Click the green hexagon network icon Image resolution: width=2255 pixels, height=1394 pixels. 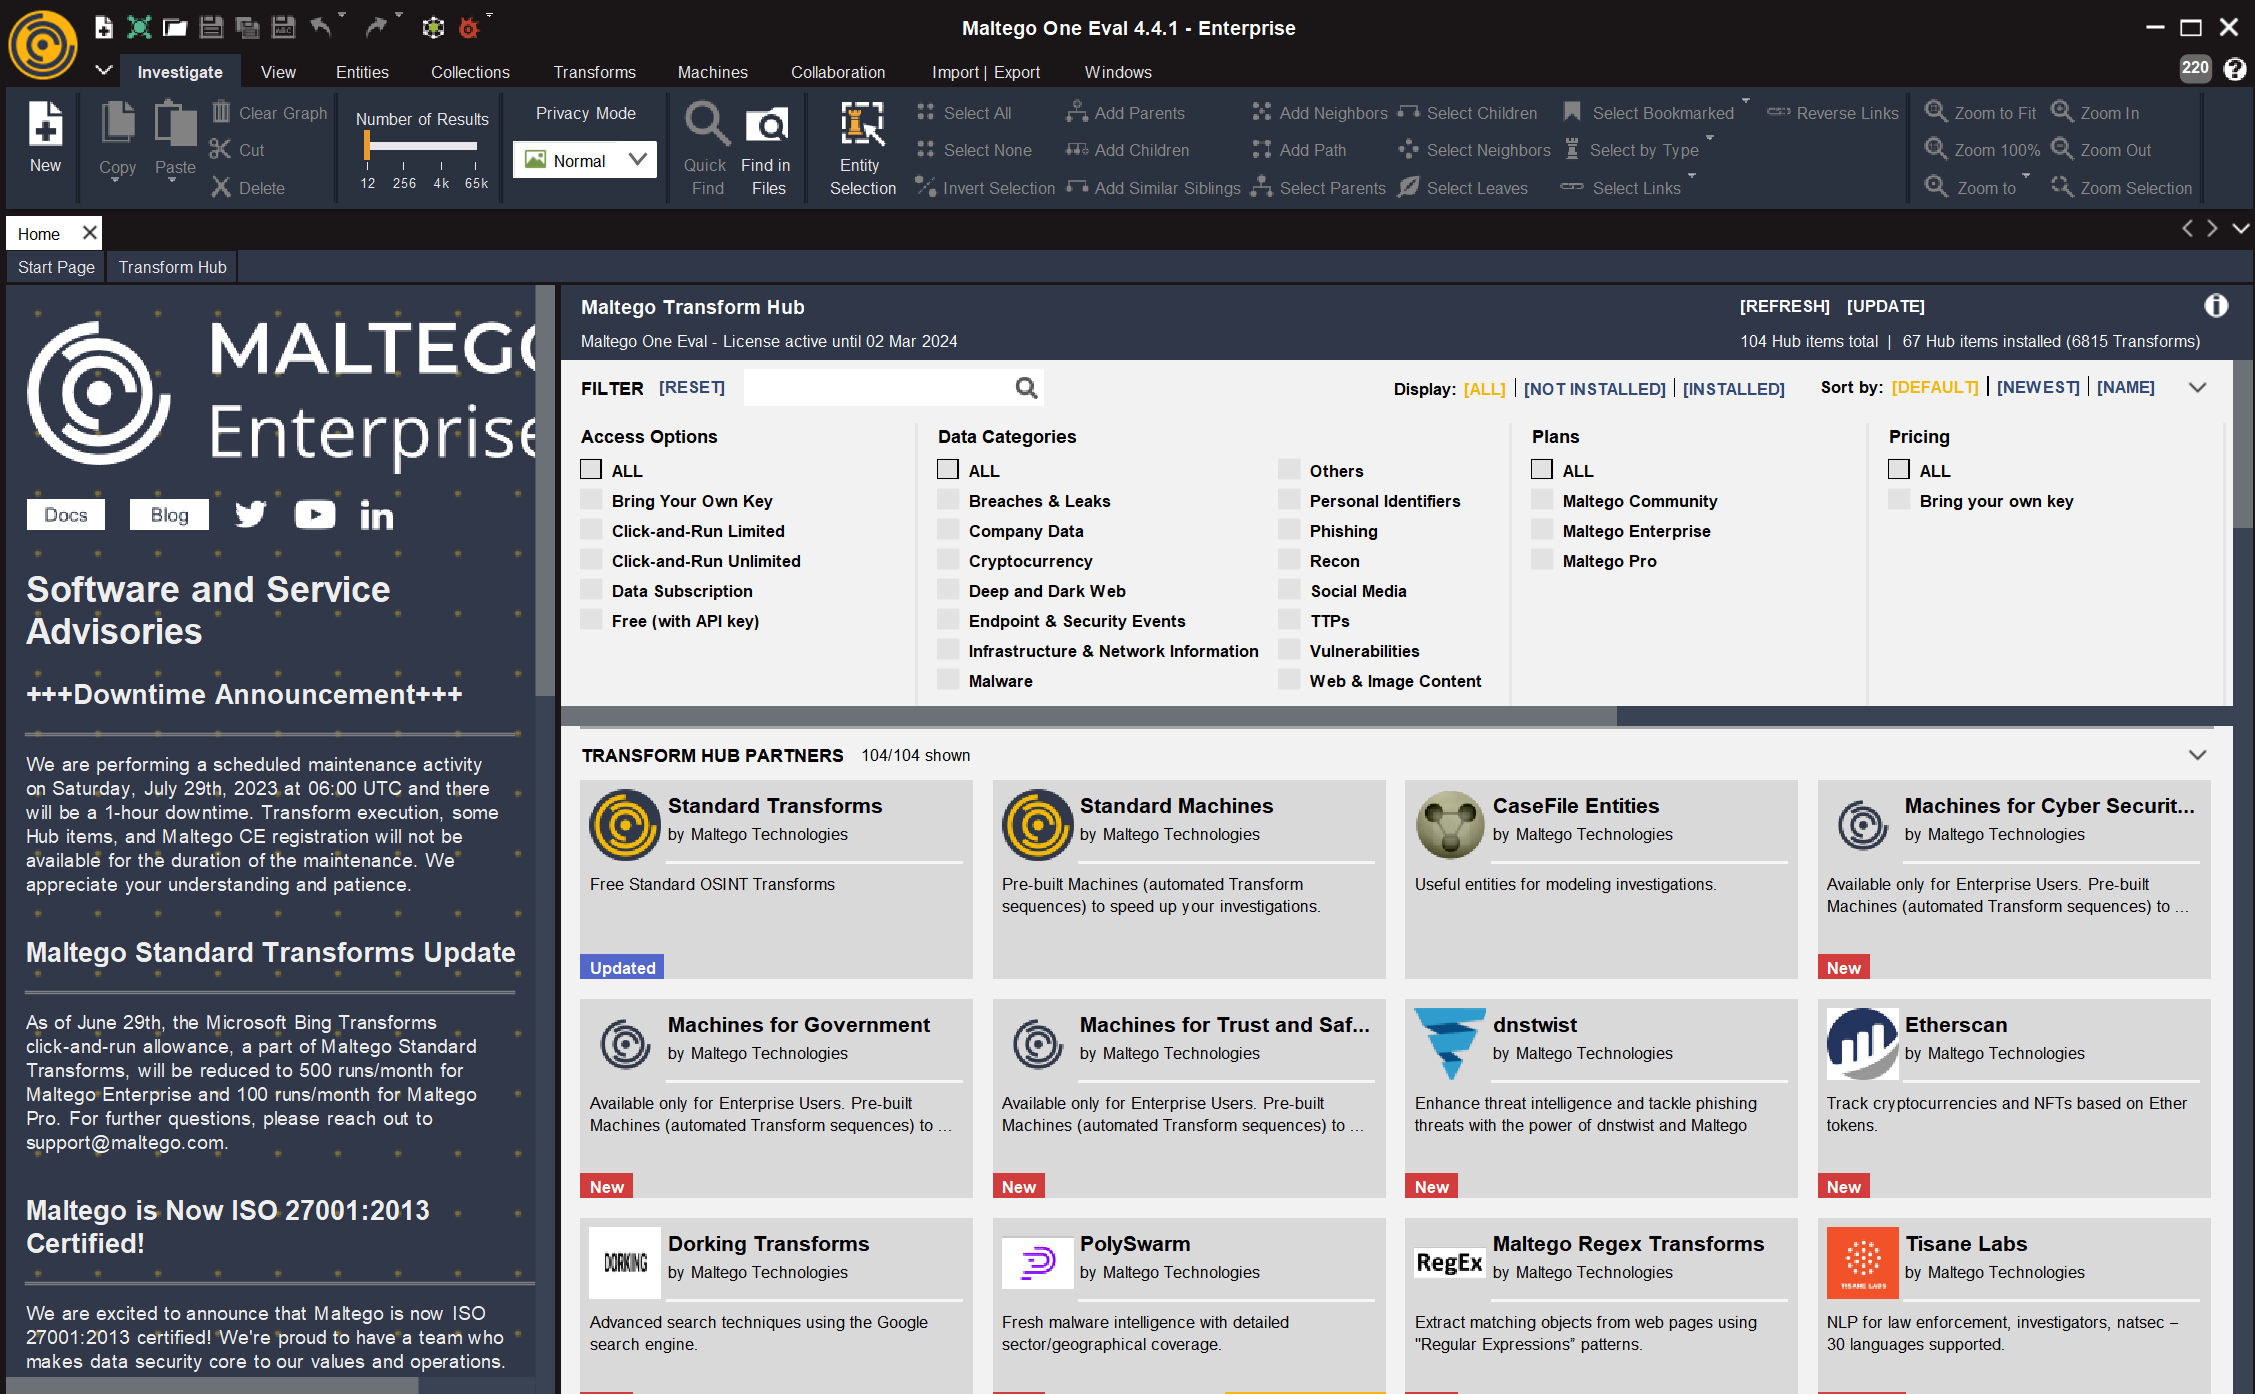pyautogui.click(x=432, y=27)
